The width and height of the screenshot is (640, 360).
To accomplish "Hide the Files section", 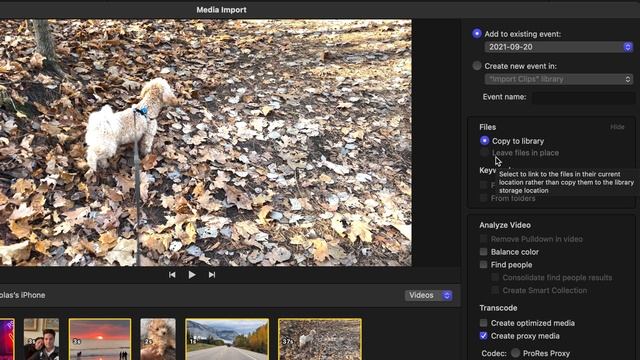I will tap(617, 127).
